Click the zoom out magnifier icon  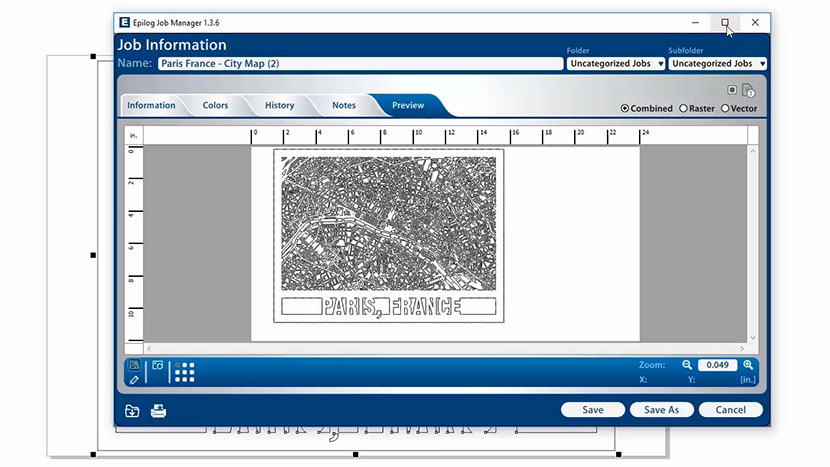tap(687, 365)
